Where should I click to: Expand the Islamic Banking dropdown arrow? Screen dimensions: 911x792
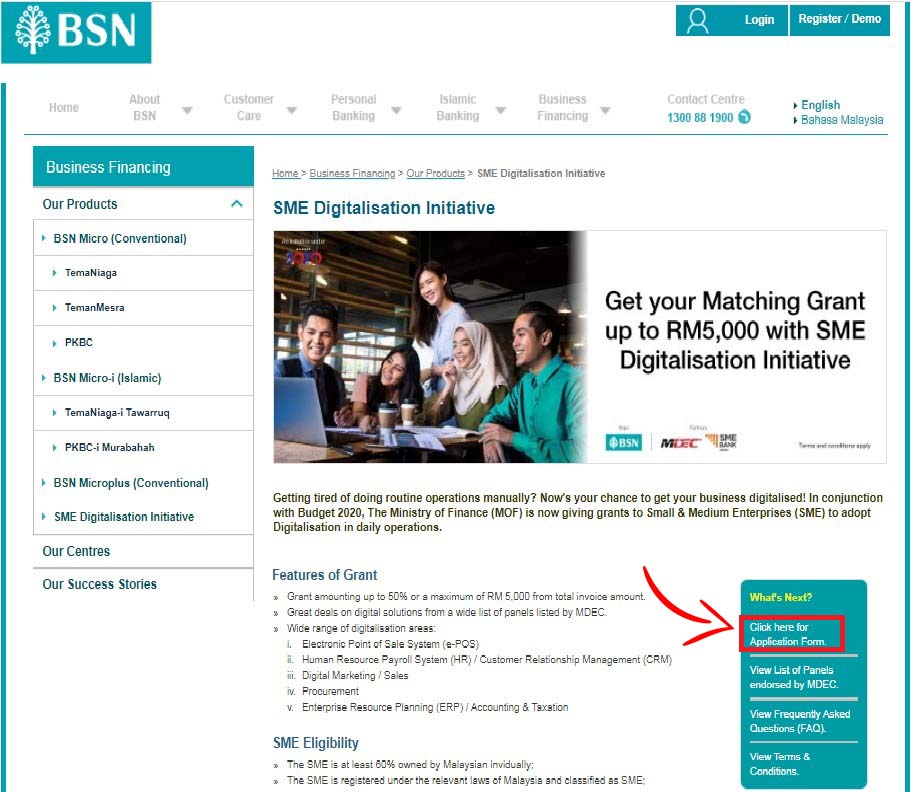(x=501, y=110)
